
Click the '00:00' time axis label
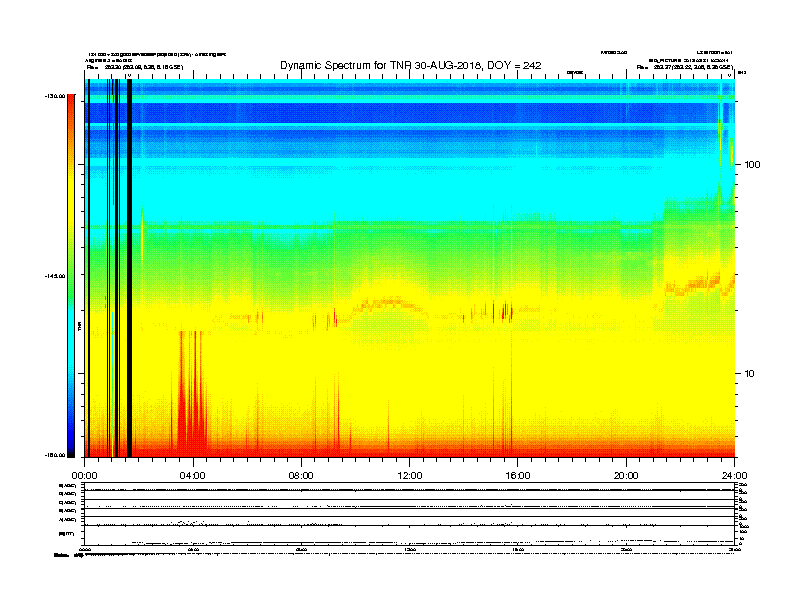coord(84,476)
